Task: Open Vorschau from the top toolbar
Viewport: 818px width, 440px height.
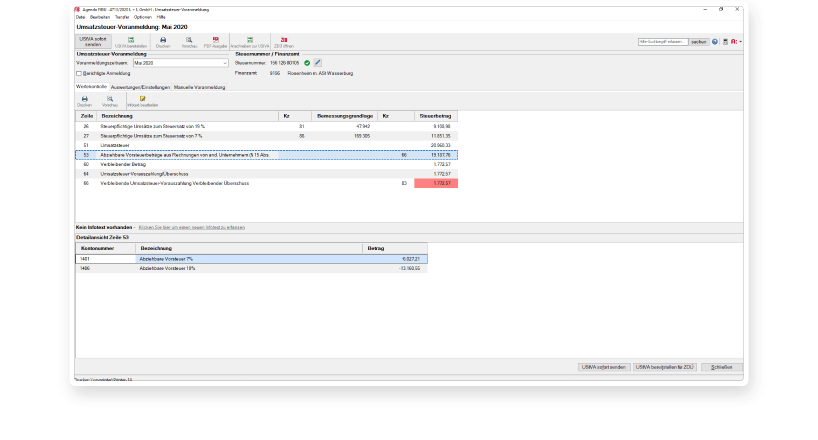Action: [x=188, y=41]
